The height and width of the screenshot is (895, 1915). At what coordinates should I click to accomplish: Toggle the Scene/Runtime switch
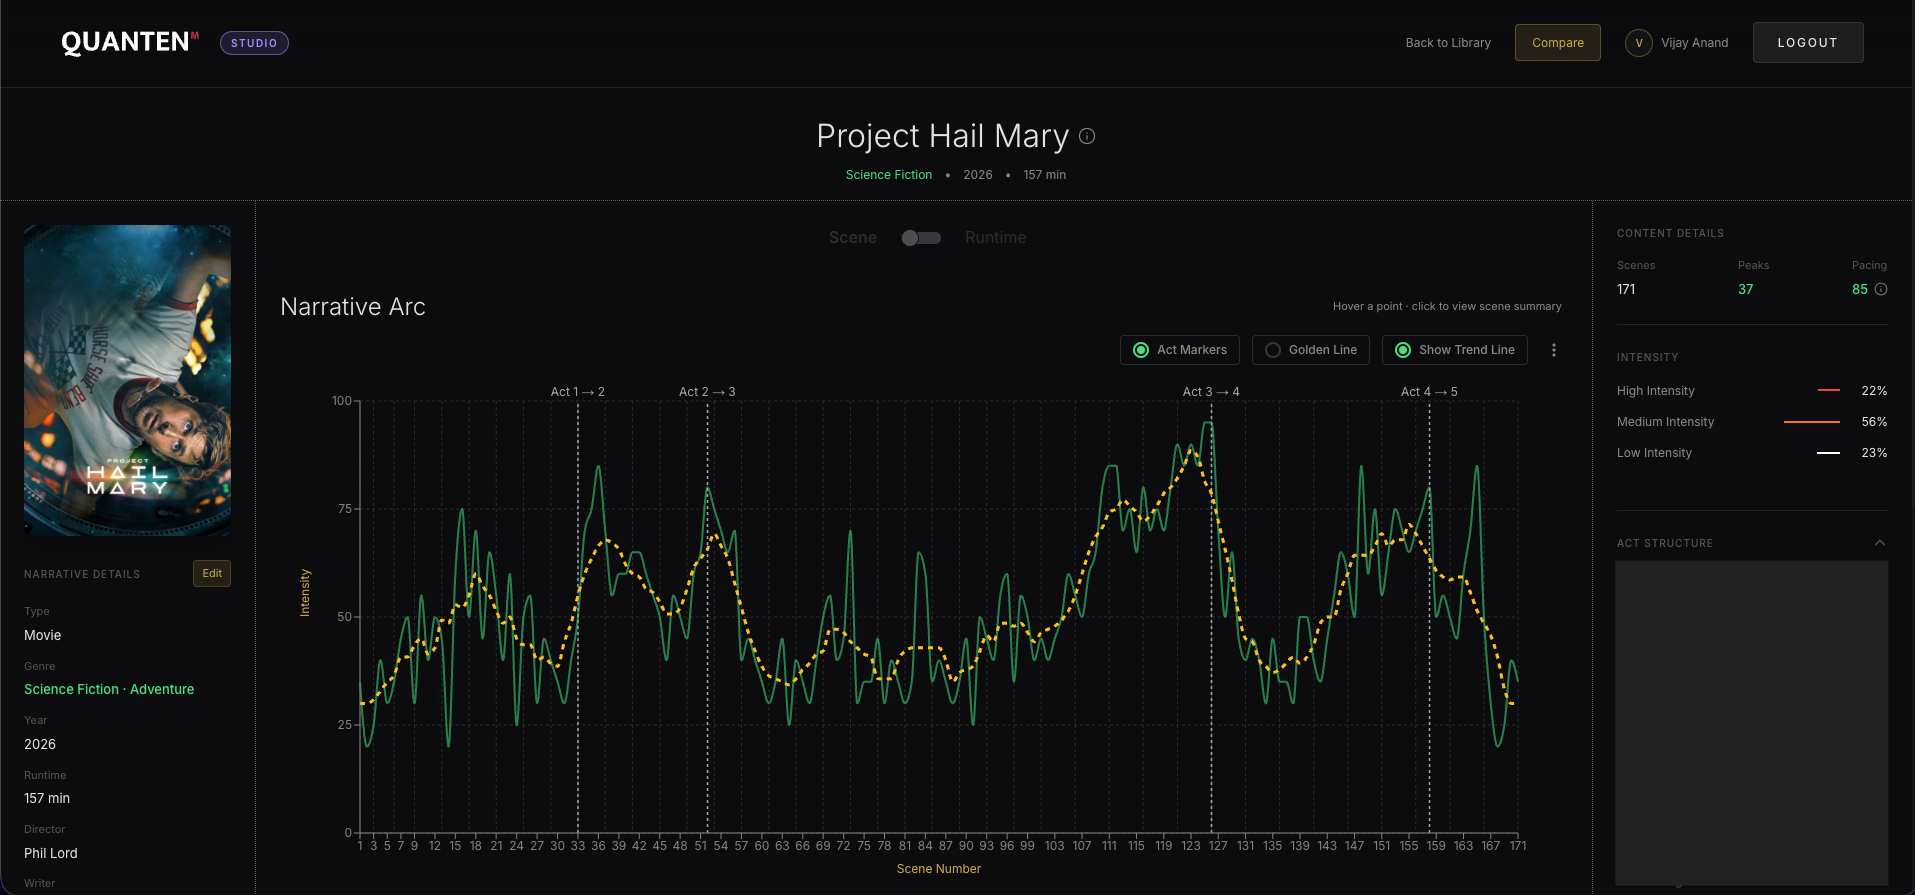(x=921, y=238)
